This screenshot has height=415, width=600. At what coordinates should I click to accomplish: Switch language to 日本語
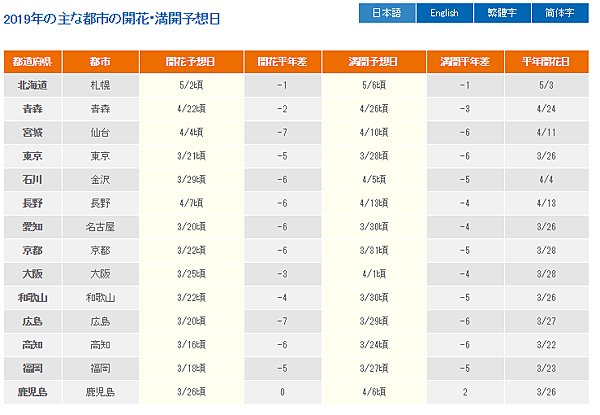pos(387,13)
